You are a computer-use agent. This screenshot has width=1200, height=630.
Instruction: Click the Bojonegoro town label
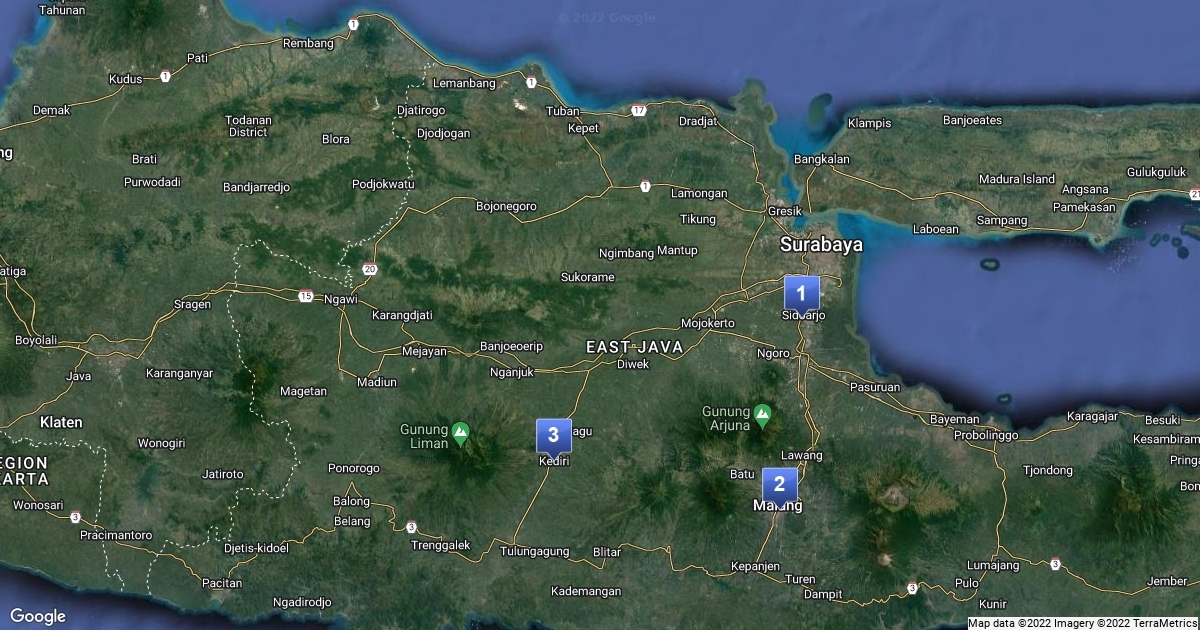(506, 206)
